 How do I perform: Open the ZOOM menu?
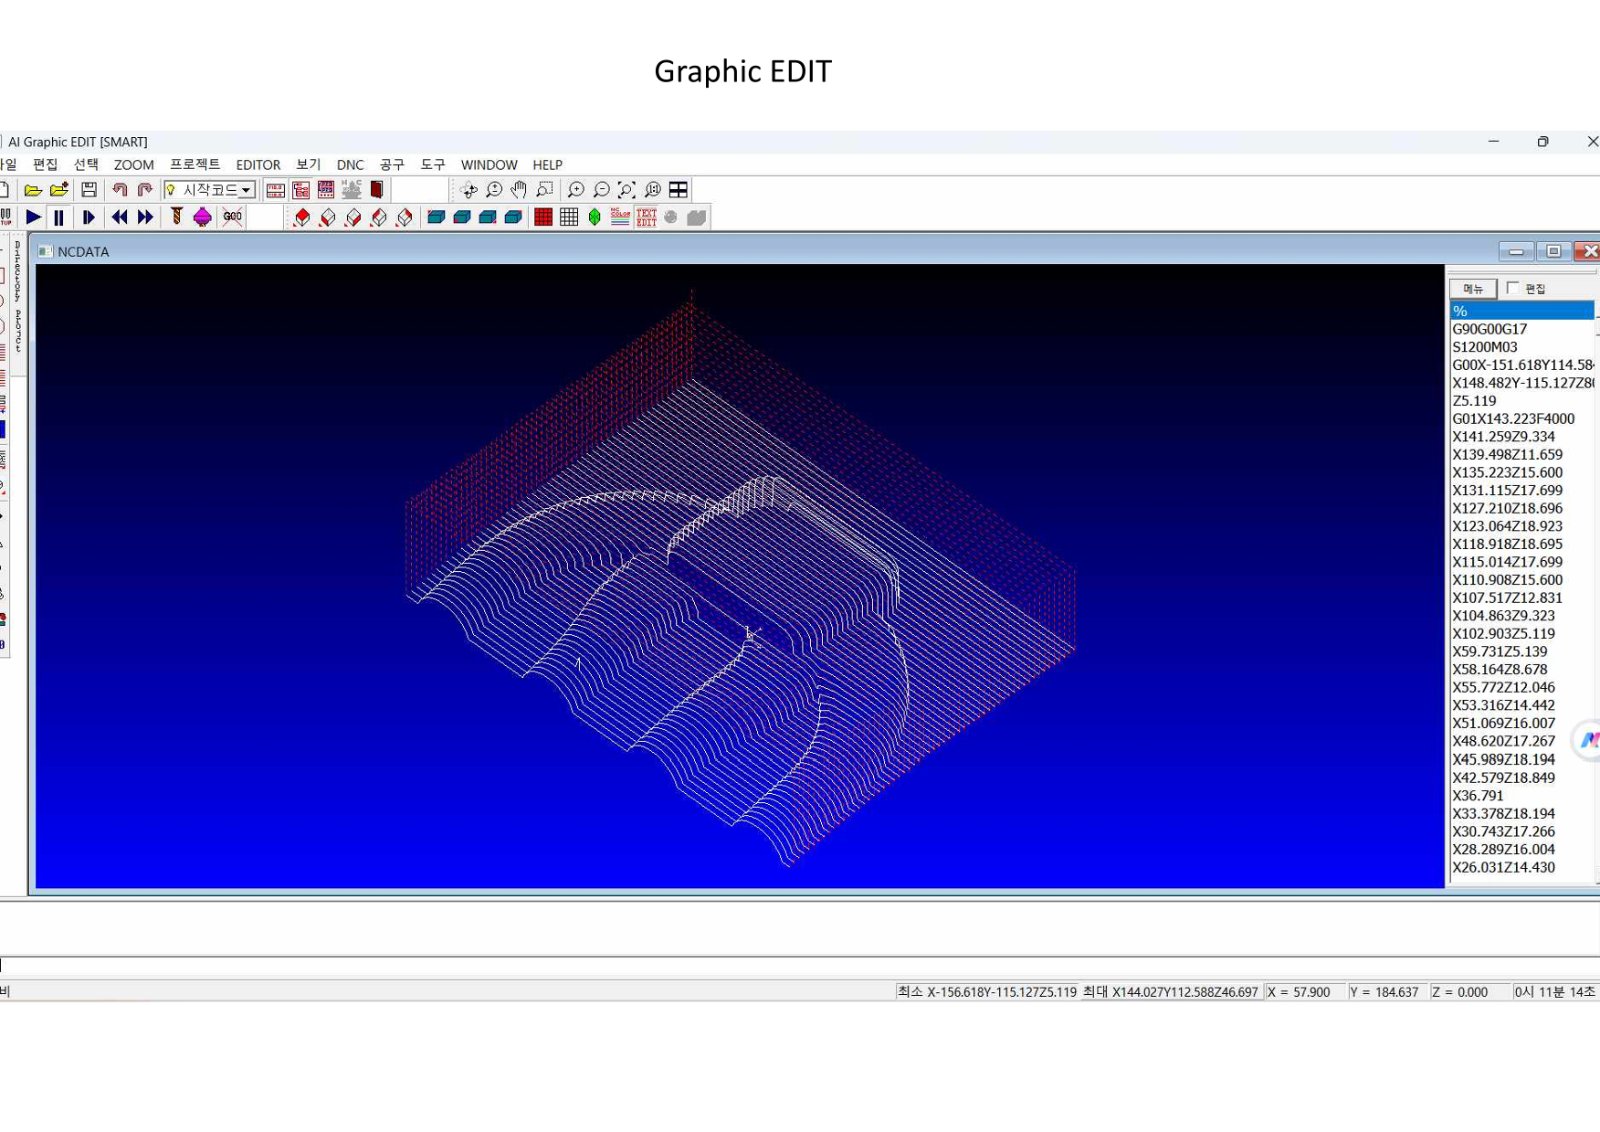click(134, 165)
